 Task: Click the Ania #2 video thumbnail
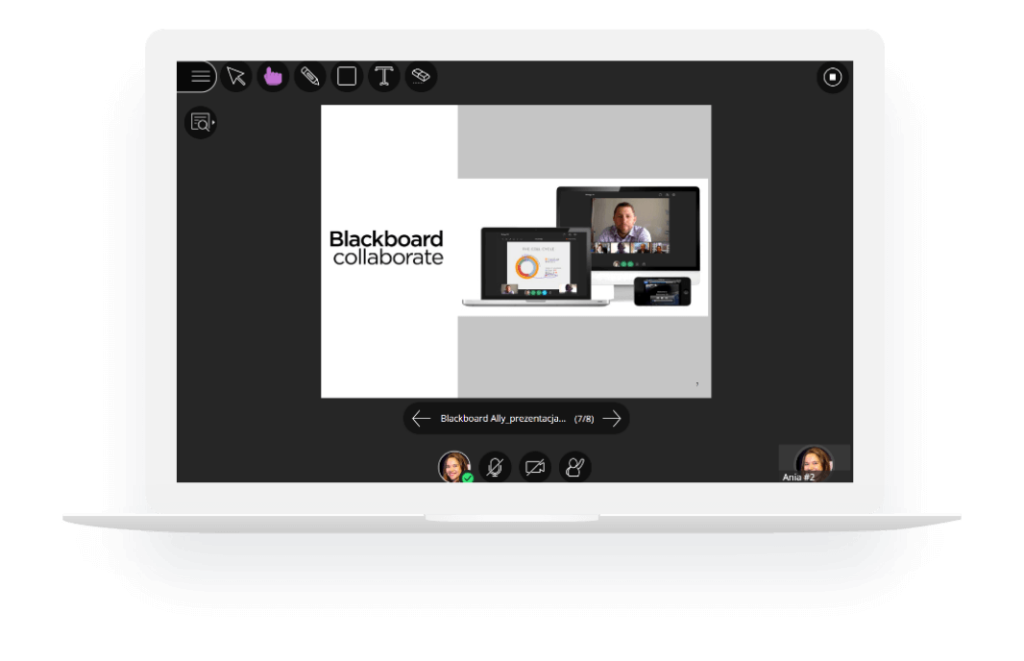tap(814, 463)
